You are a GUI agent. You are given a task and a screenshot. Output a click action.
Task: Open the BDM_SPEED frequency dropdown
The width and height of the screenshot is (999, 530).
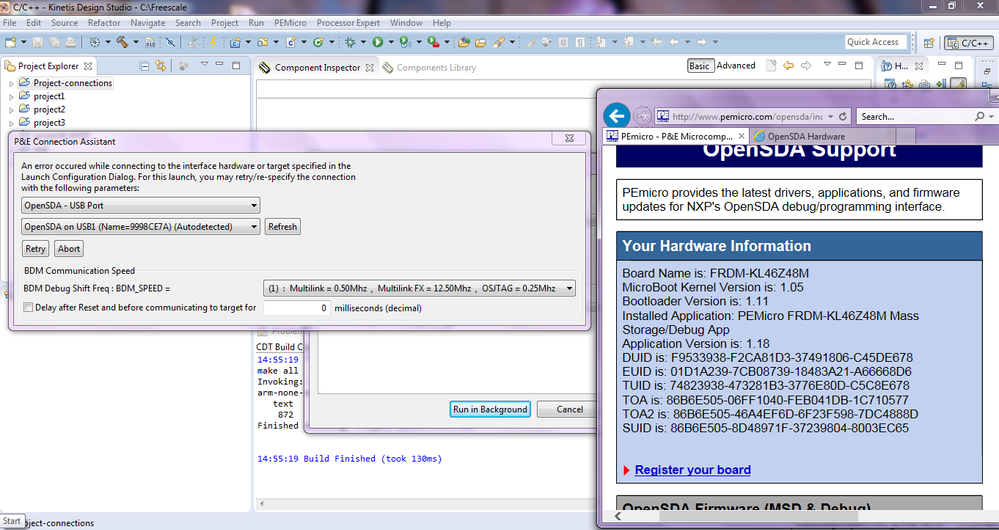(x=419, y=289)
